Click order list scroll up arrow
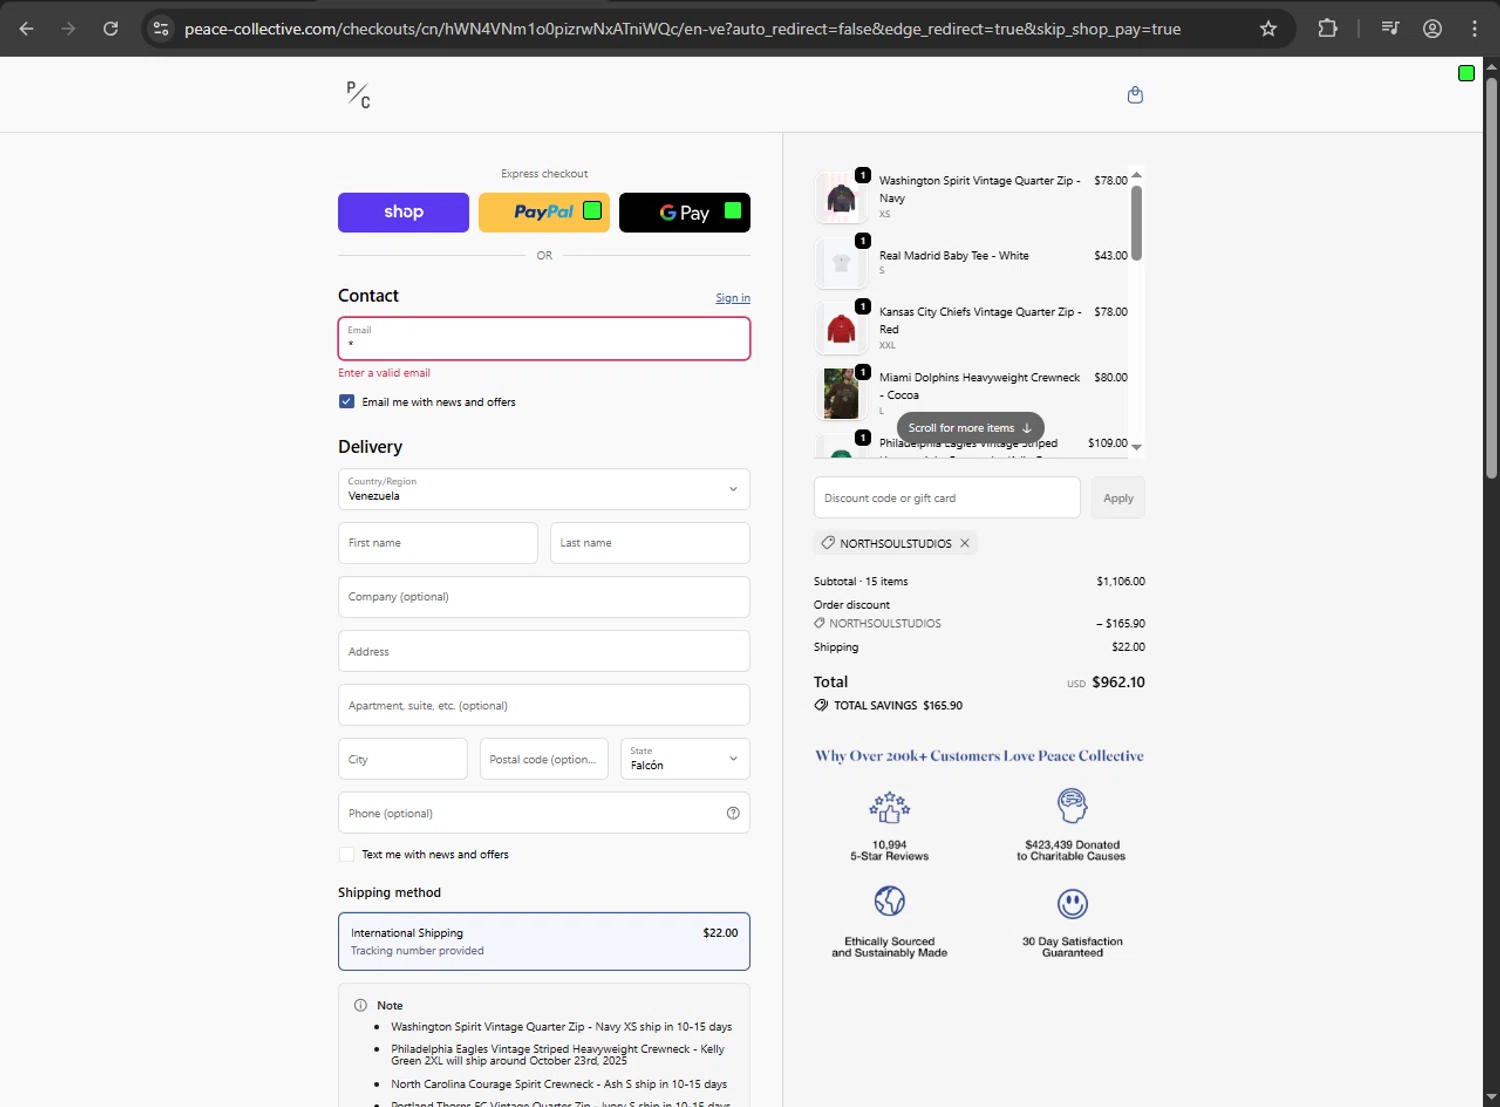 tap(1136, 175)
